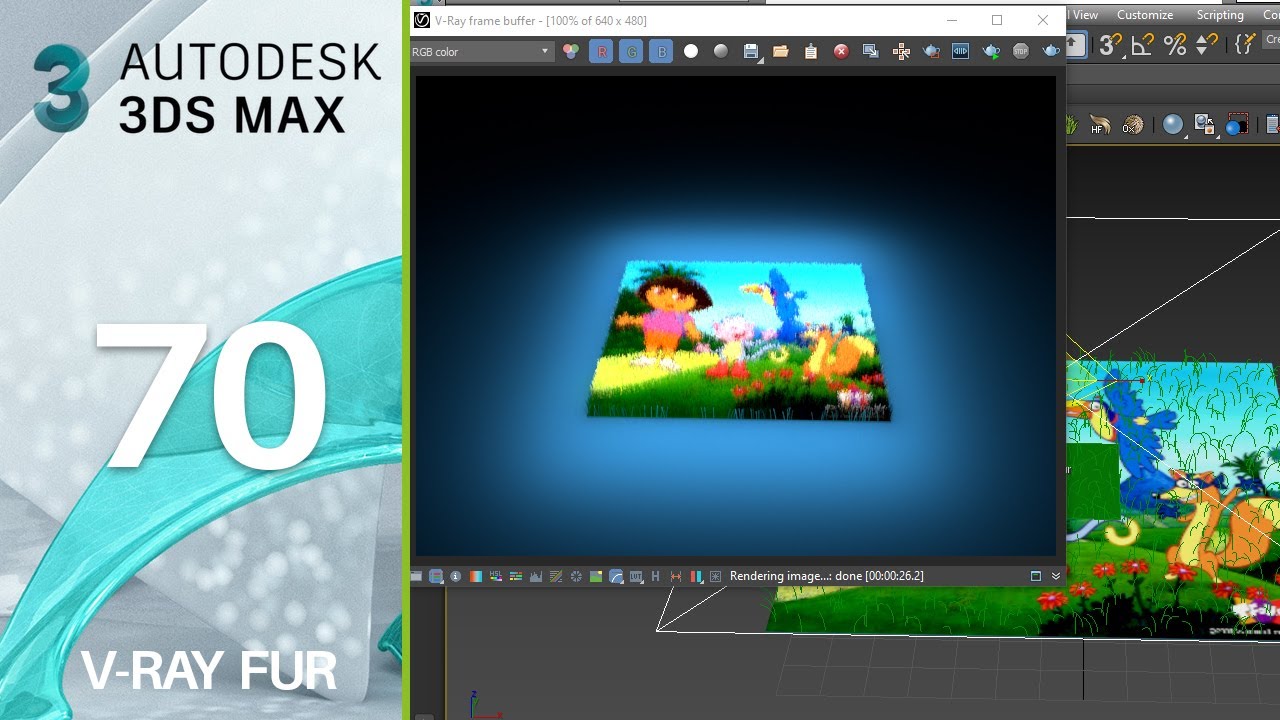The height and width of the screenshot is (720, 1280).
Task: Toggle the red channel R button
Action: click(x=601, y=51)
